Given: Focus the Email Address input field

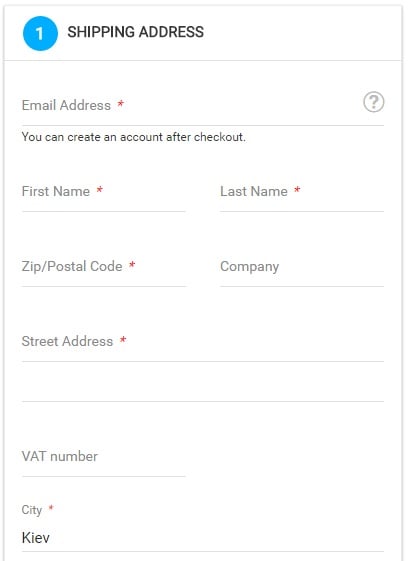Looking at the screenshot, I should [203, 106].
